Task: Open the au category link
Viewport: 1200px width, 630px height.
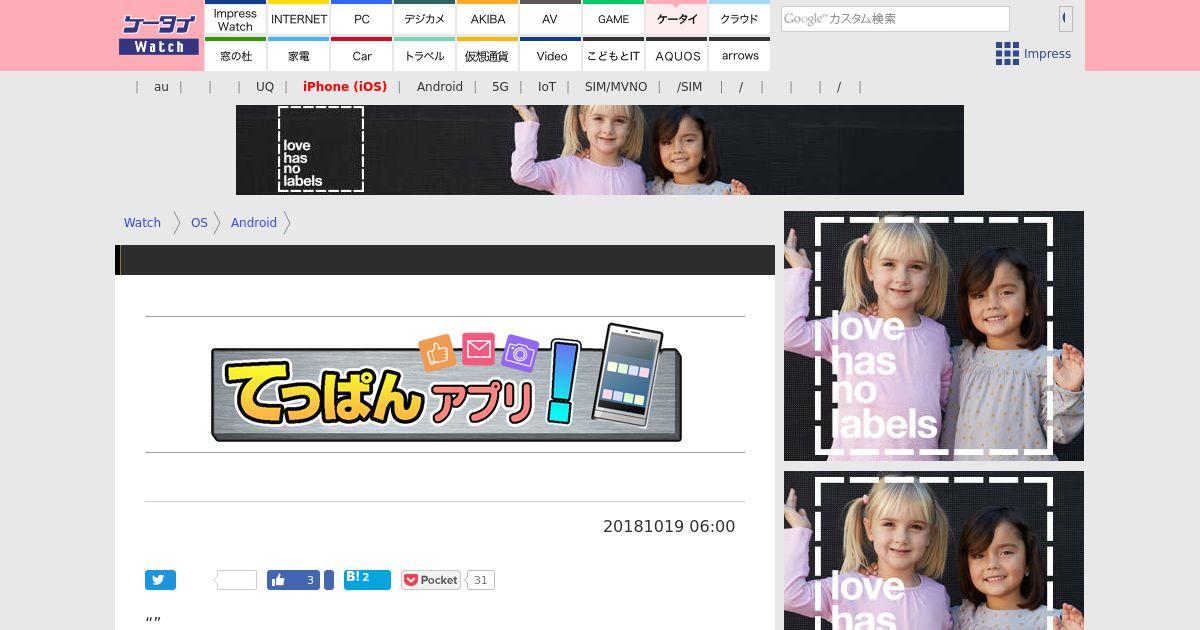Action: [161, 87]
